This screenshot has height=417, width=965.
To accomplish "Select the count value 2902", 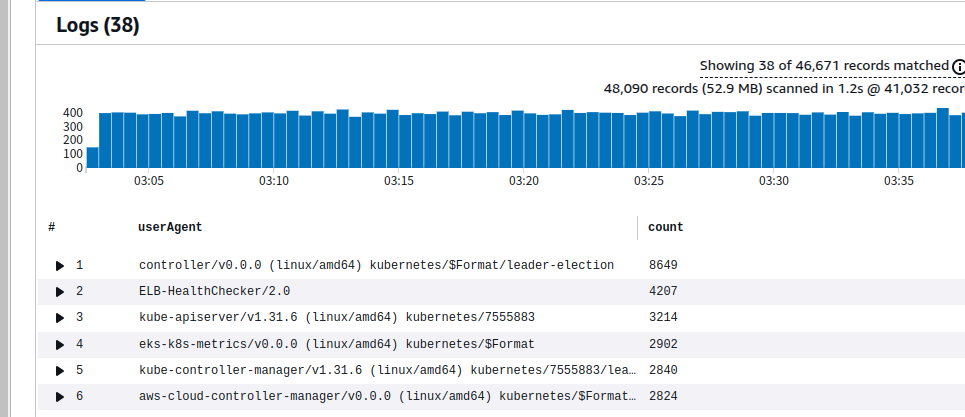I will (x=663, y=344).
